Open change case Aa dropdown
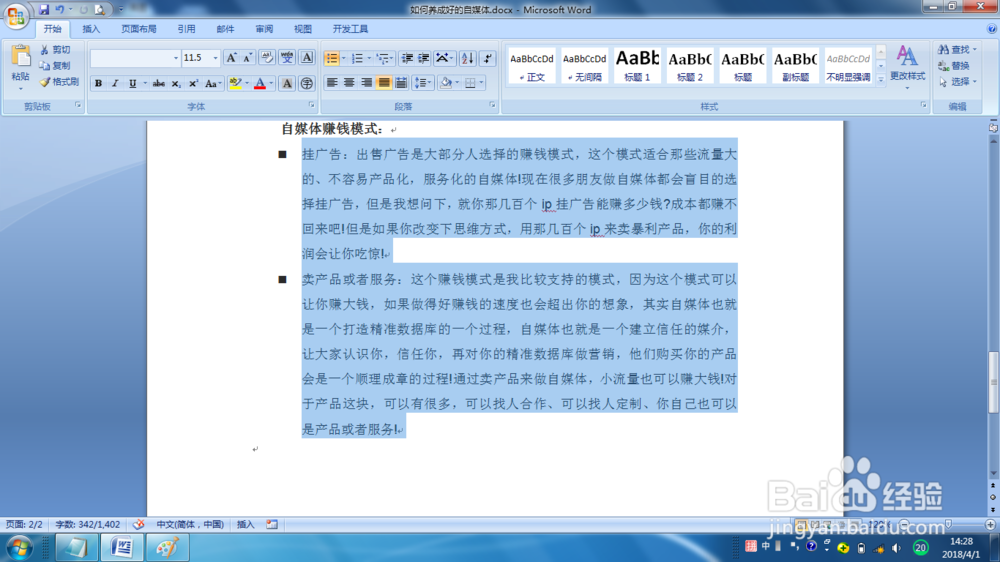Viewport: 1000px width, 562px height. point(212,84)
